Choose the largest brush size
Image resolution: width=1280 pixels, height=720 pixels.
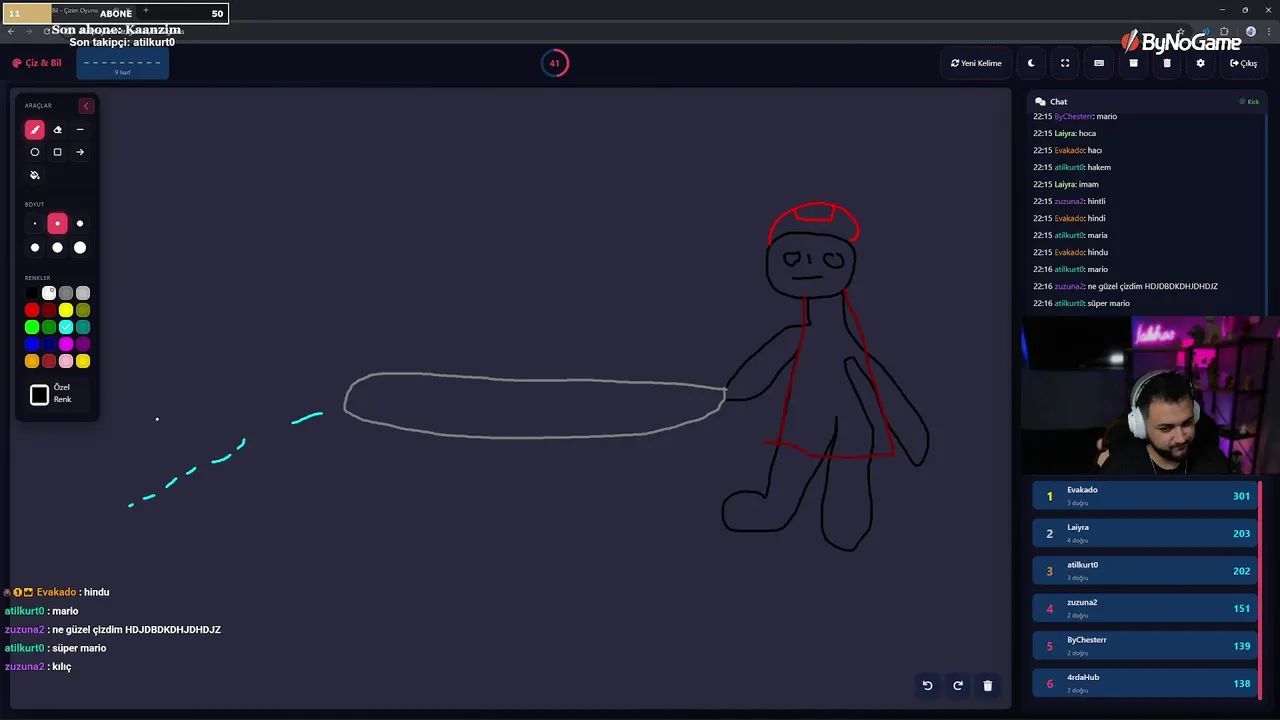pos(80,247)
